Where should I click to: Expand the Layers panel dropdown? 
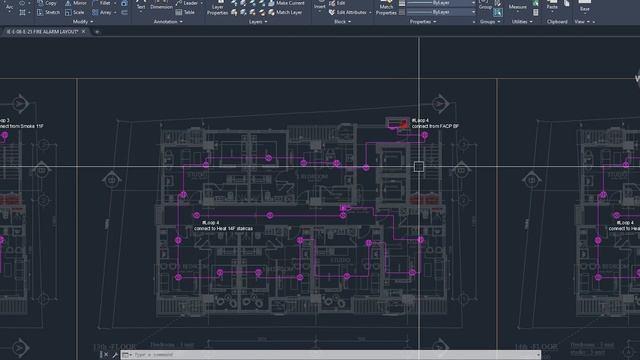click(x=258, y=22)
